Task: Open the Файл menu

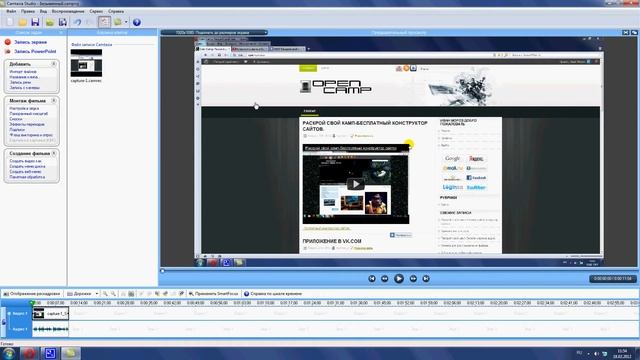Action: pos(11,11)
